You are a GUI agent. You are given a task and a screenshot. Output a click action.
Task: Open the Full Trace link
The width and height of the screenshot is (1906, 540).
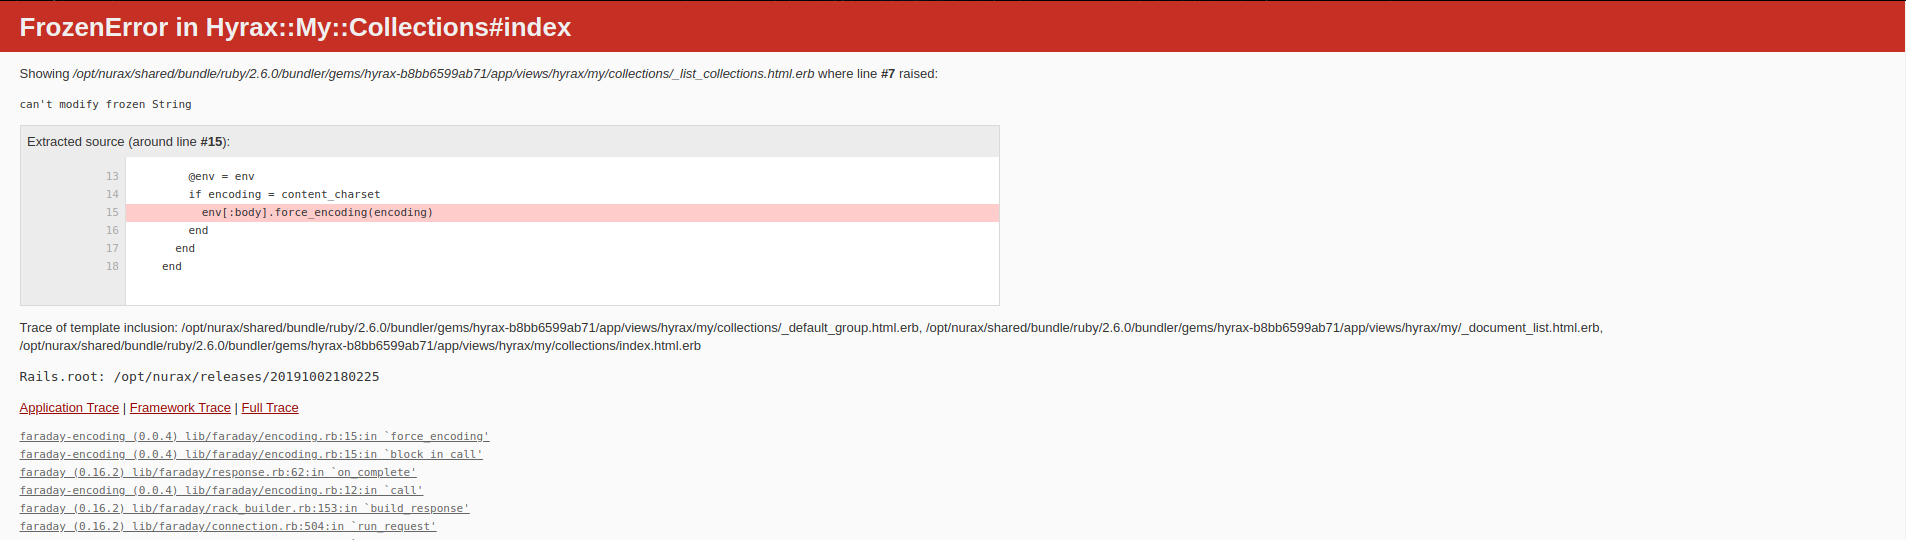click(x=270, y=408)
